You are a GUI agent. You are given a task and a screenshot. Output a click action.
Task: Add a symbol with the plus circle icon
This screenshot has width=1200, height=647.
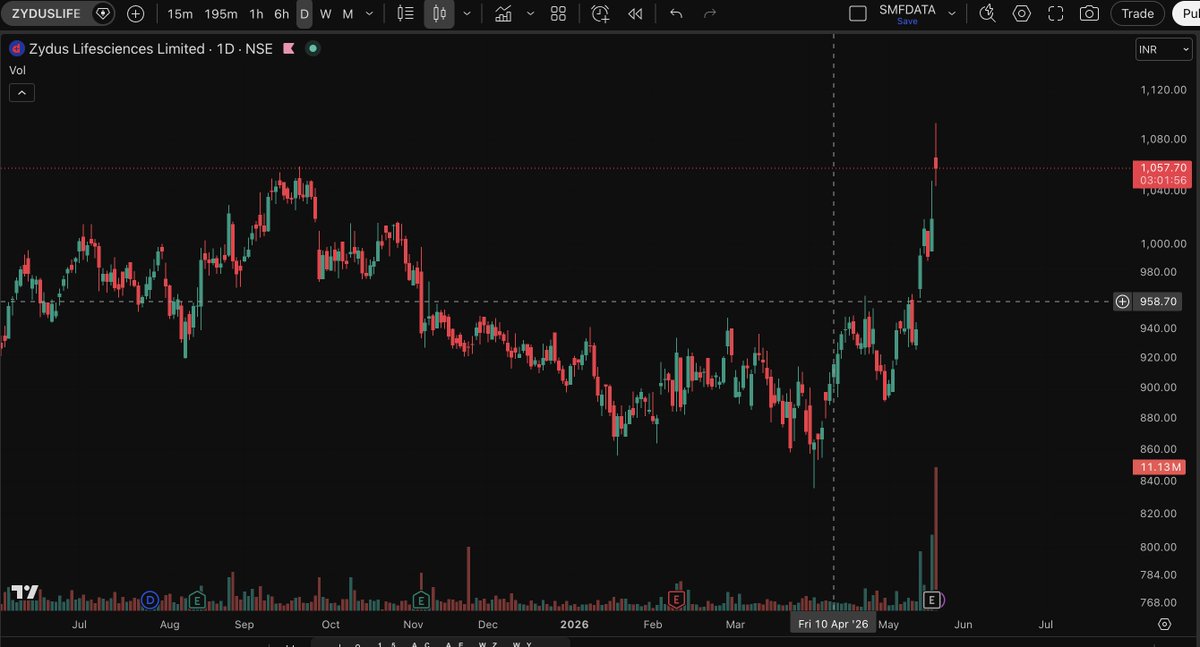pyautogui.click(x=136, y=14)
